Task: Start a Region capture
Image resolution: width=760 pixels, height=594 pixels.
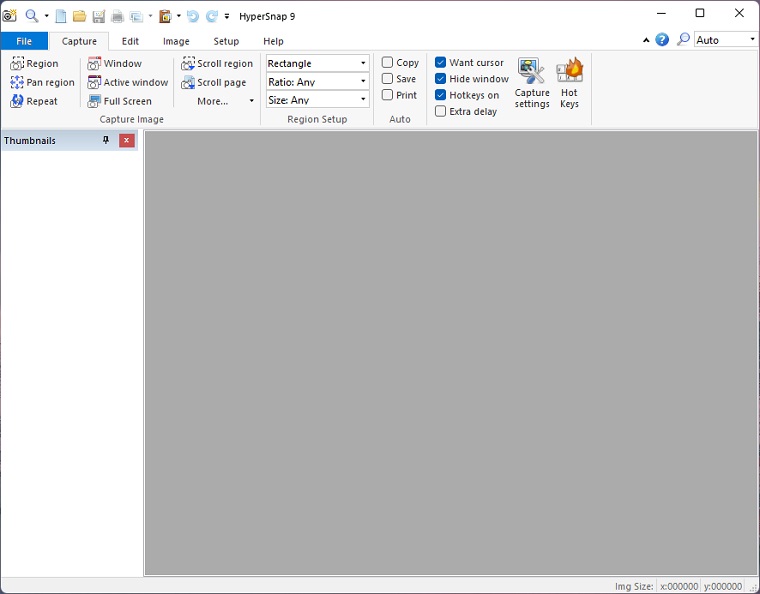Action: point(34,63)
